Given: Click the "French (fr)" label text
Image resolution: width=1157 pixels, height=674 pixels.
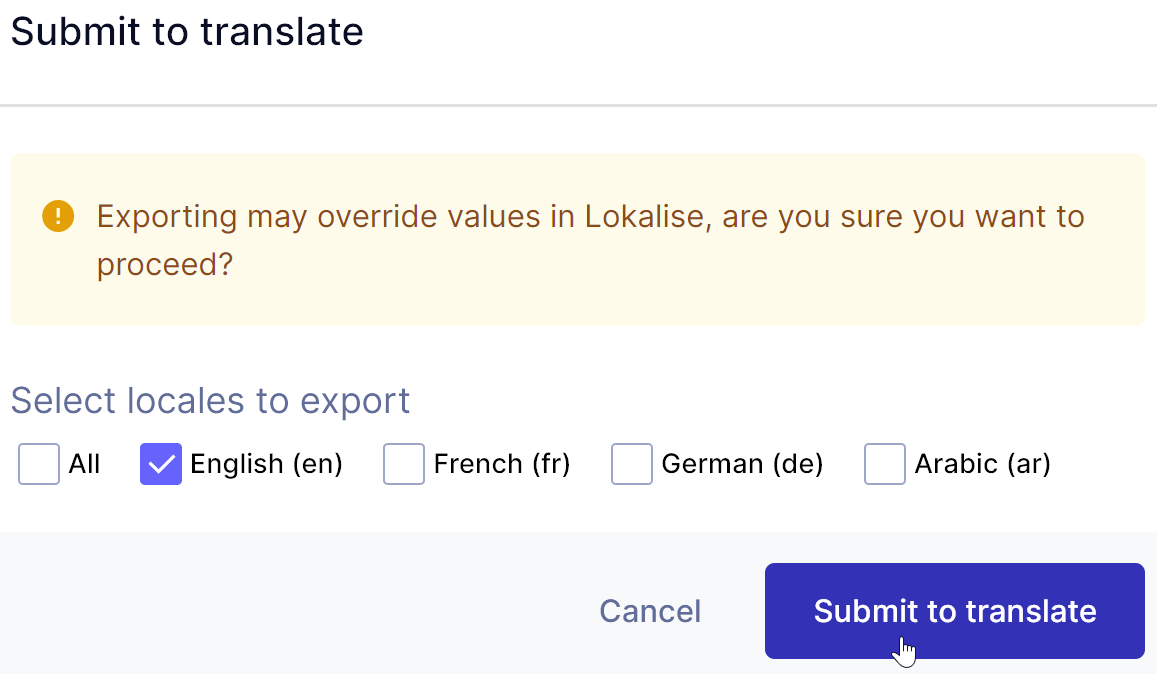Looking at the screenshot, I should [x=501, y=464].
